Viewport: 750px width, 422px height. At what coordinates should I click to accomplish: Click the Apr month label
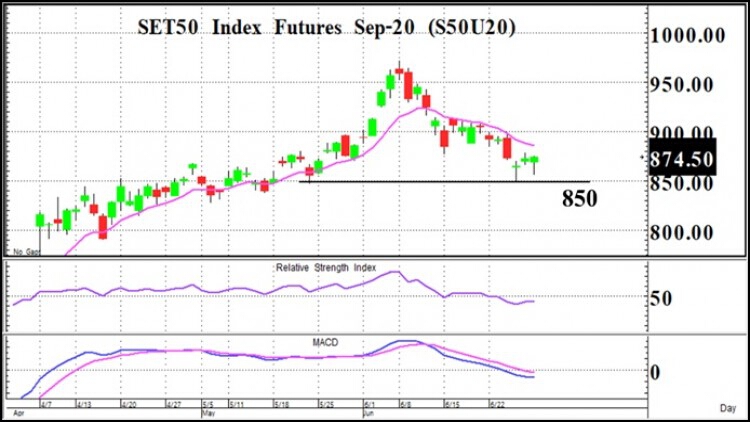[18, 413]
